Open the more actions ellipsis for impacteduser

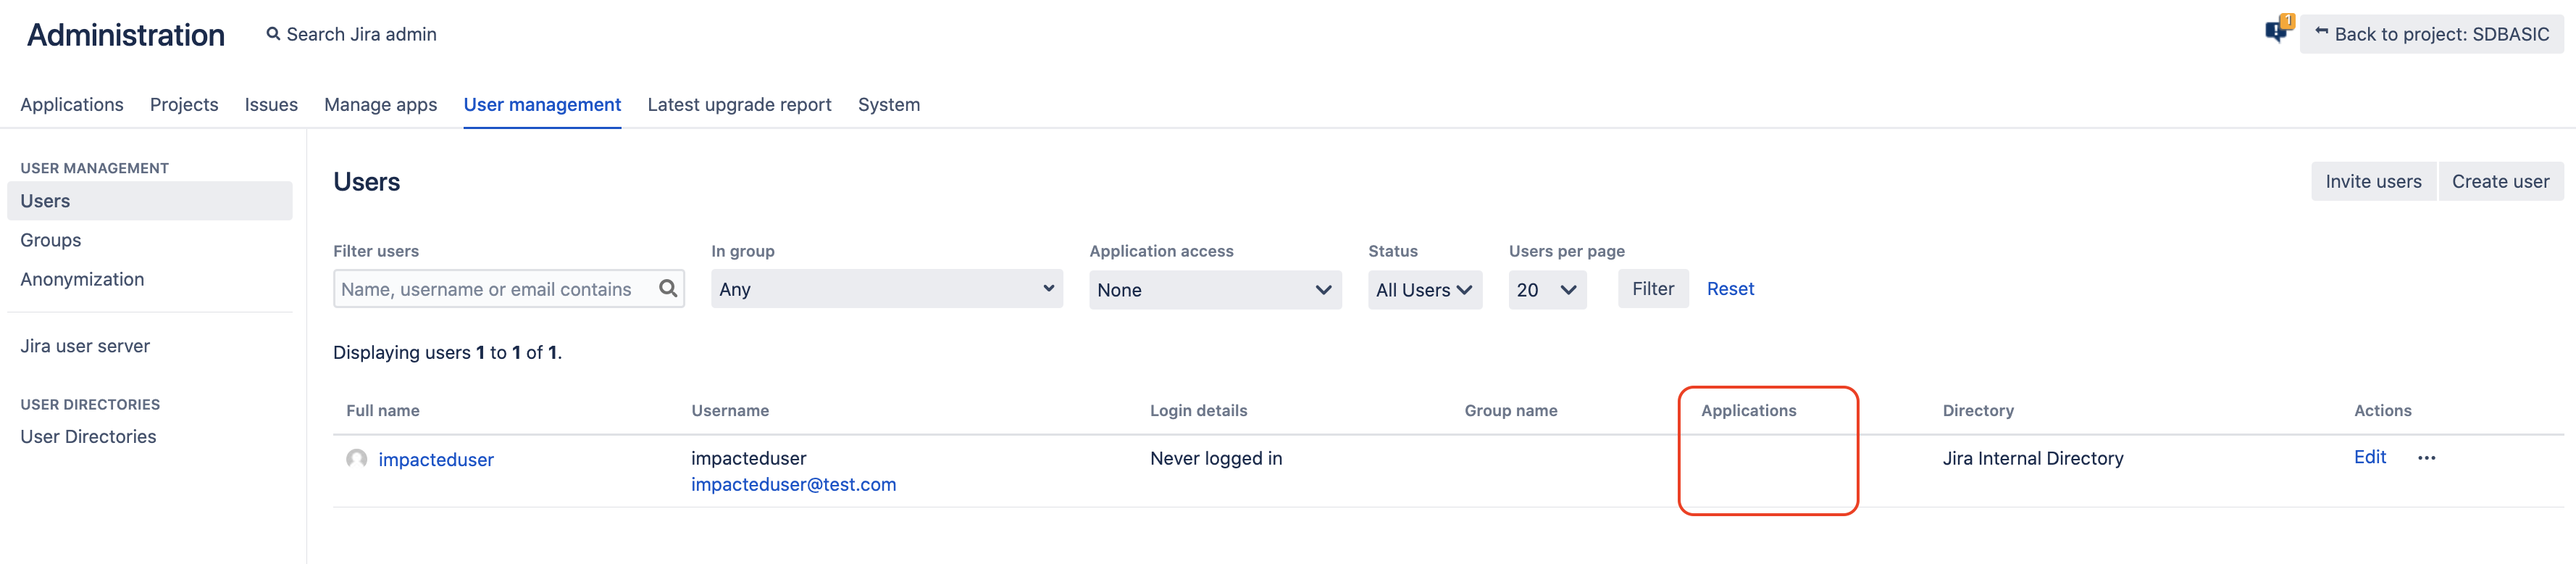tap(2426, 458)
